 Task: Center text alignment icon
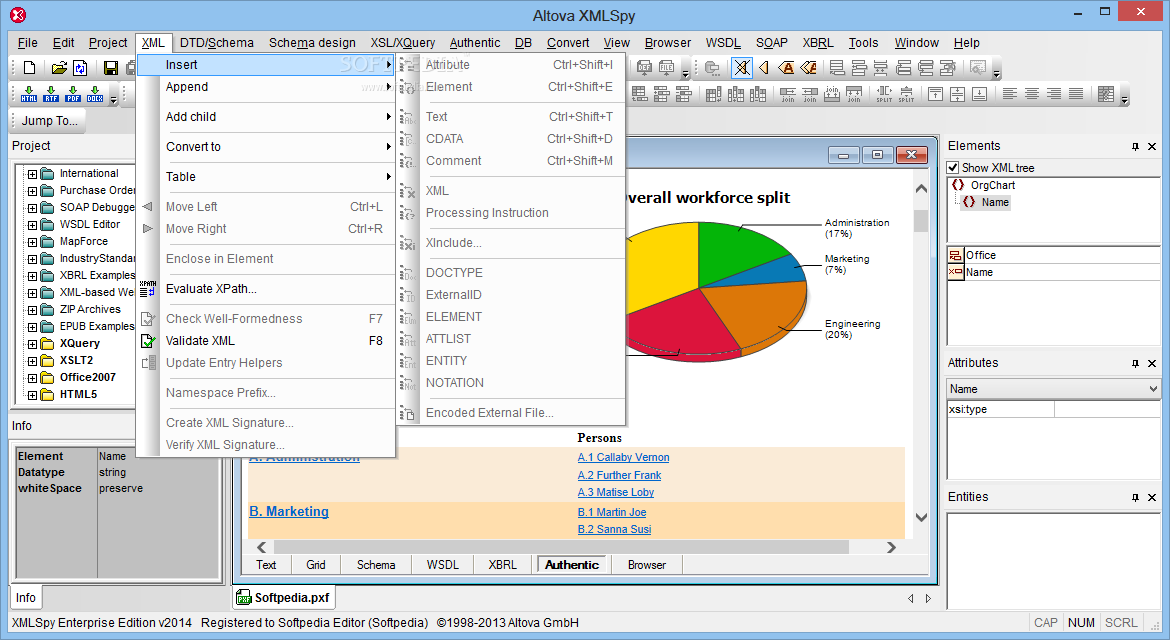1032,94
